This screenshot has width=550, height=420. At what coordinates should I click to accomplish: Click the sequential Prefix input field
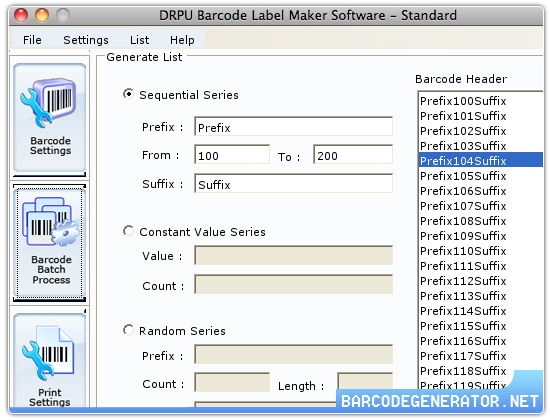pos(293,126)
